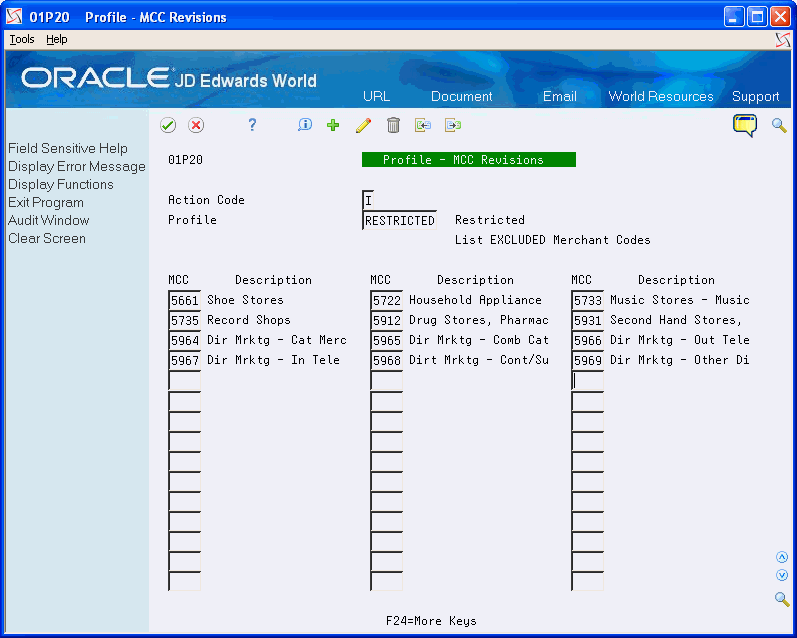This screenshot has width=797, height=638.
Task: Open the Email banner link
Action: [x=560, y=96]
